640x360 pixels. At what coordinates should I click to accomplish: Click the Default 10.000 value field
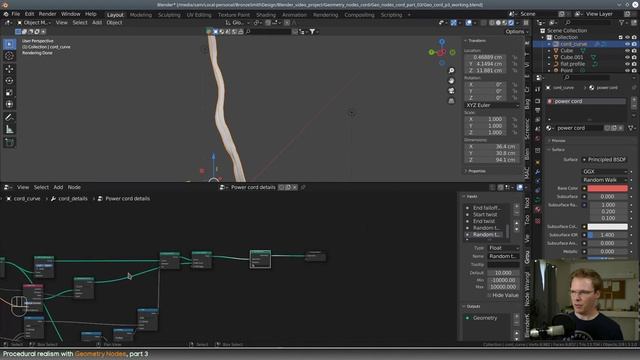tap(503, 273)
